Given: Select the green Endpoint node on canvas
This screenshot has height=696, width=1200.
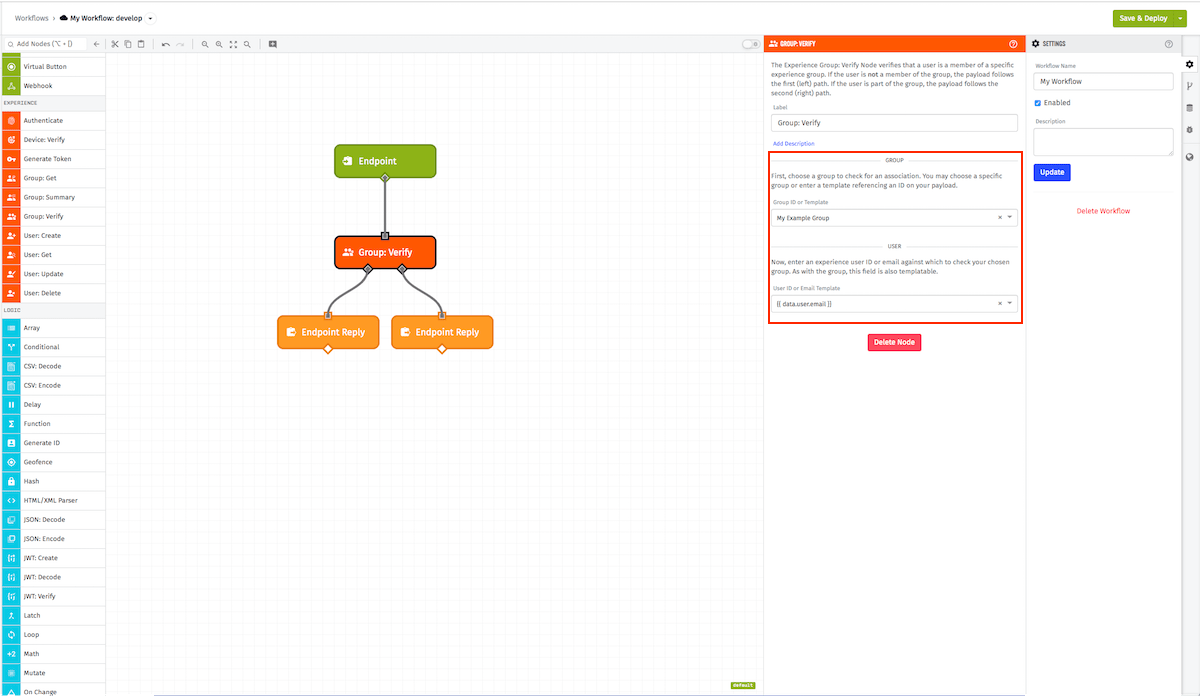Looking at the screenshot, I should (x=385, y=161).
